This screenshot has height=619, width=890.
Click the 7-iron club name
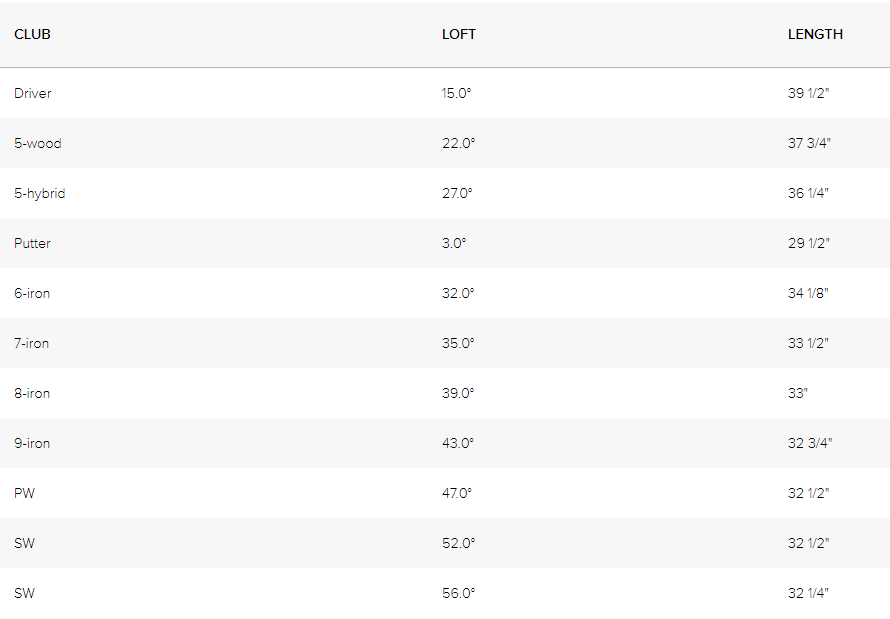32,343
